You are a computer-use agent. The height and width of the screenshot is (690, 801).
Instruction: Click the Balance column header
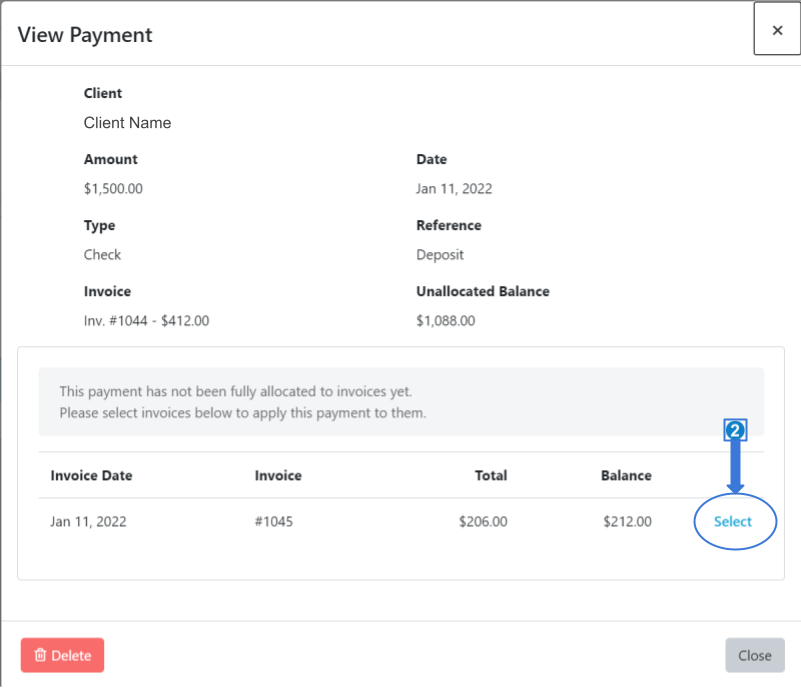[x=626, y=475]
